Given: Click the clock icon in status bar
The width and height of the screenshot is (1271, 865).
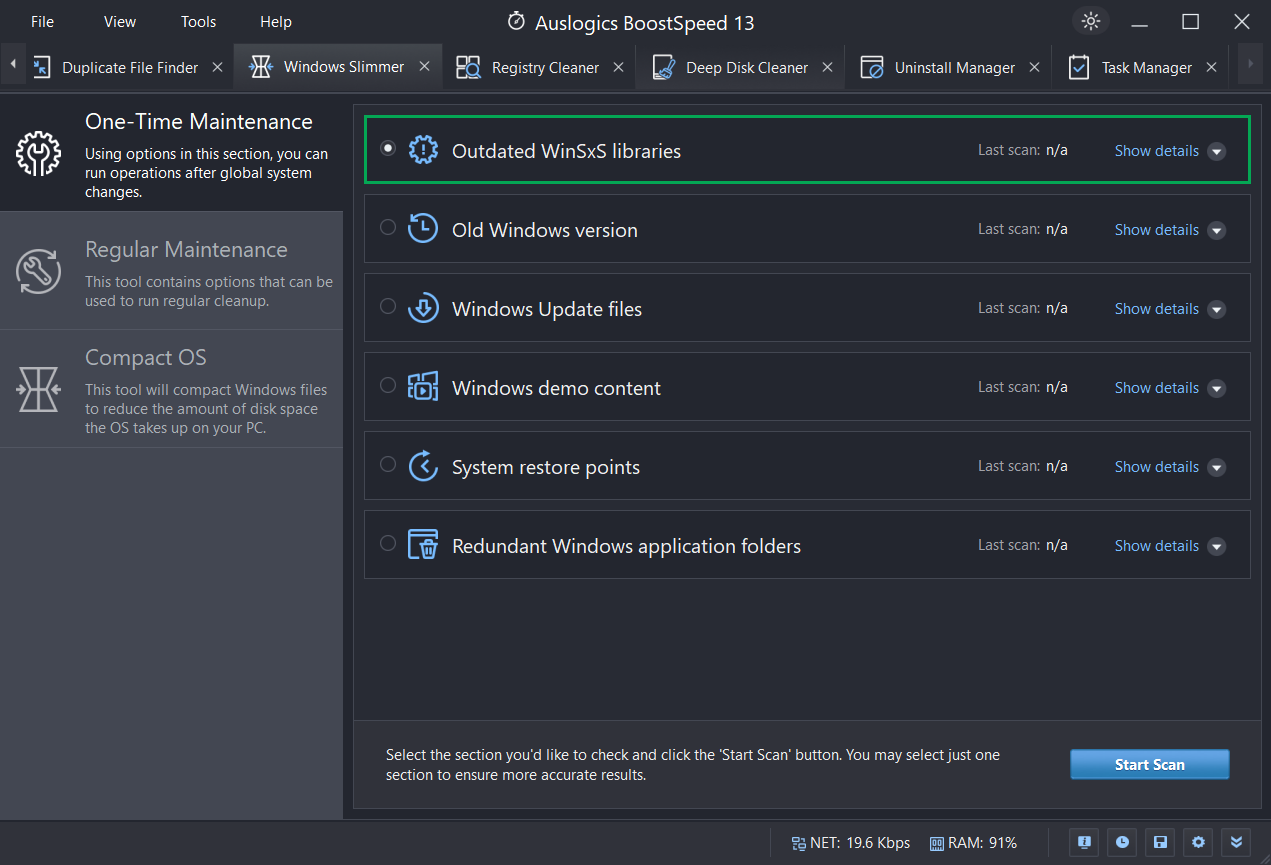Looking at the screenshot, I should coord(1122,842).
